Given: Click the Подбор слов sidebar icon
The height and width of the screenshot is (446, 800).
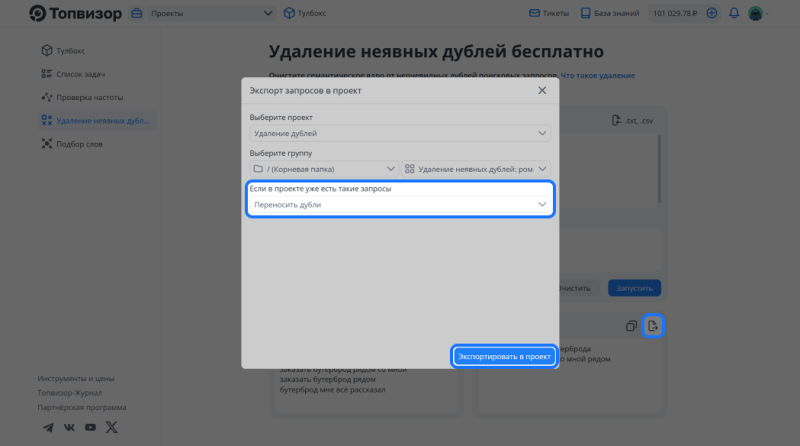Looking at the screenshot, I should coord(47,144).
